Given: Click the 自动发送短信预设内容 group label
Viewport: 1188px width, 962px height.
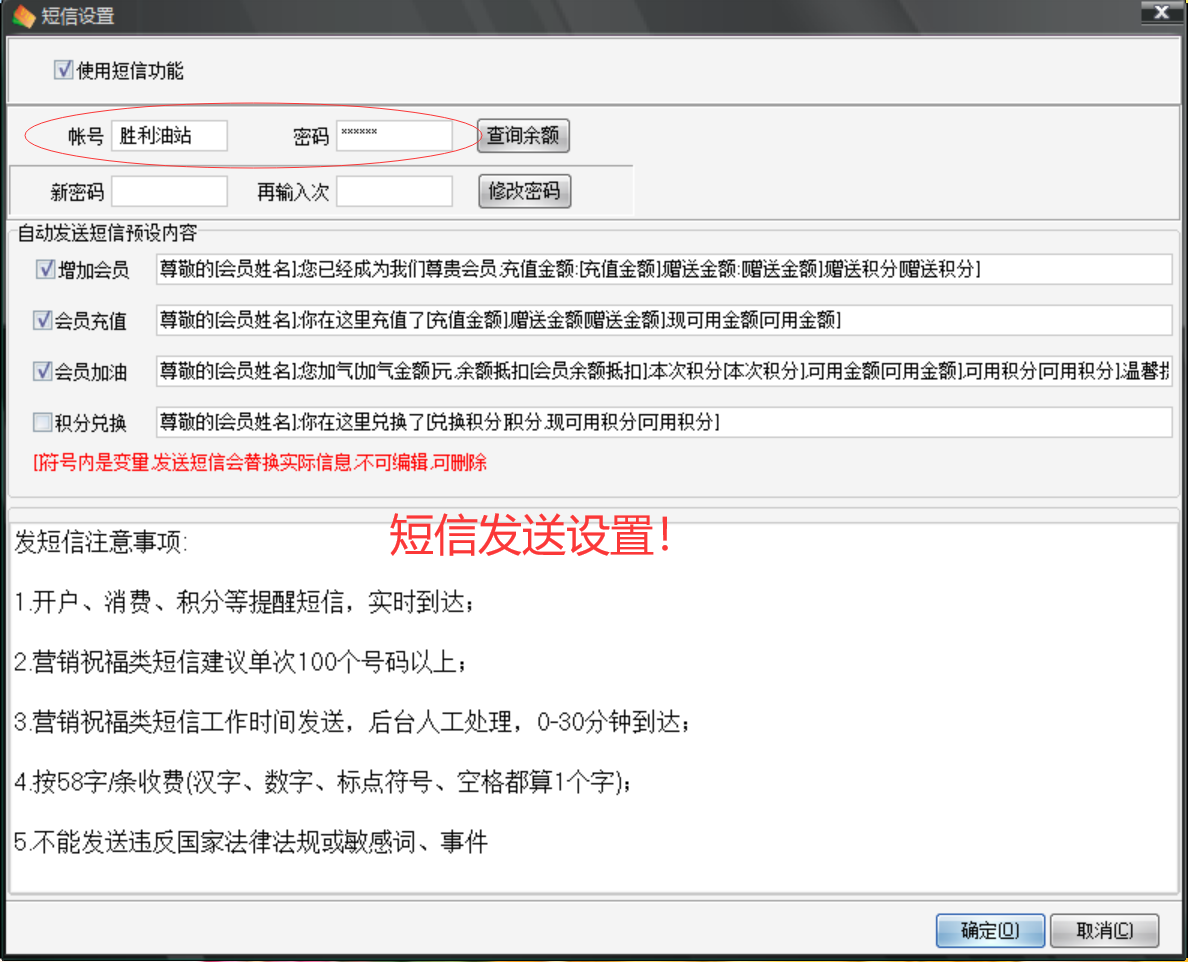Looking at the screenshot, I should 107,233.
